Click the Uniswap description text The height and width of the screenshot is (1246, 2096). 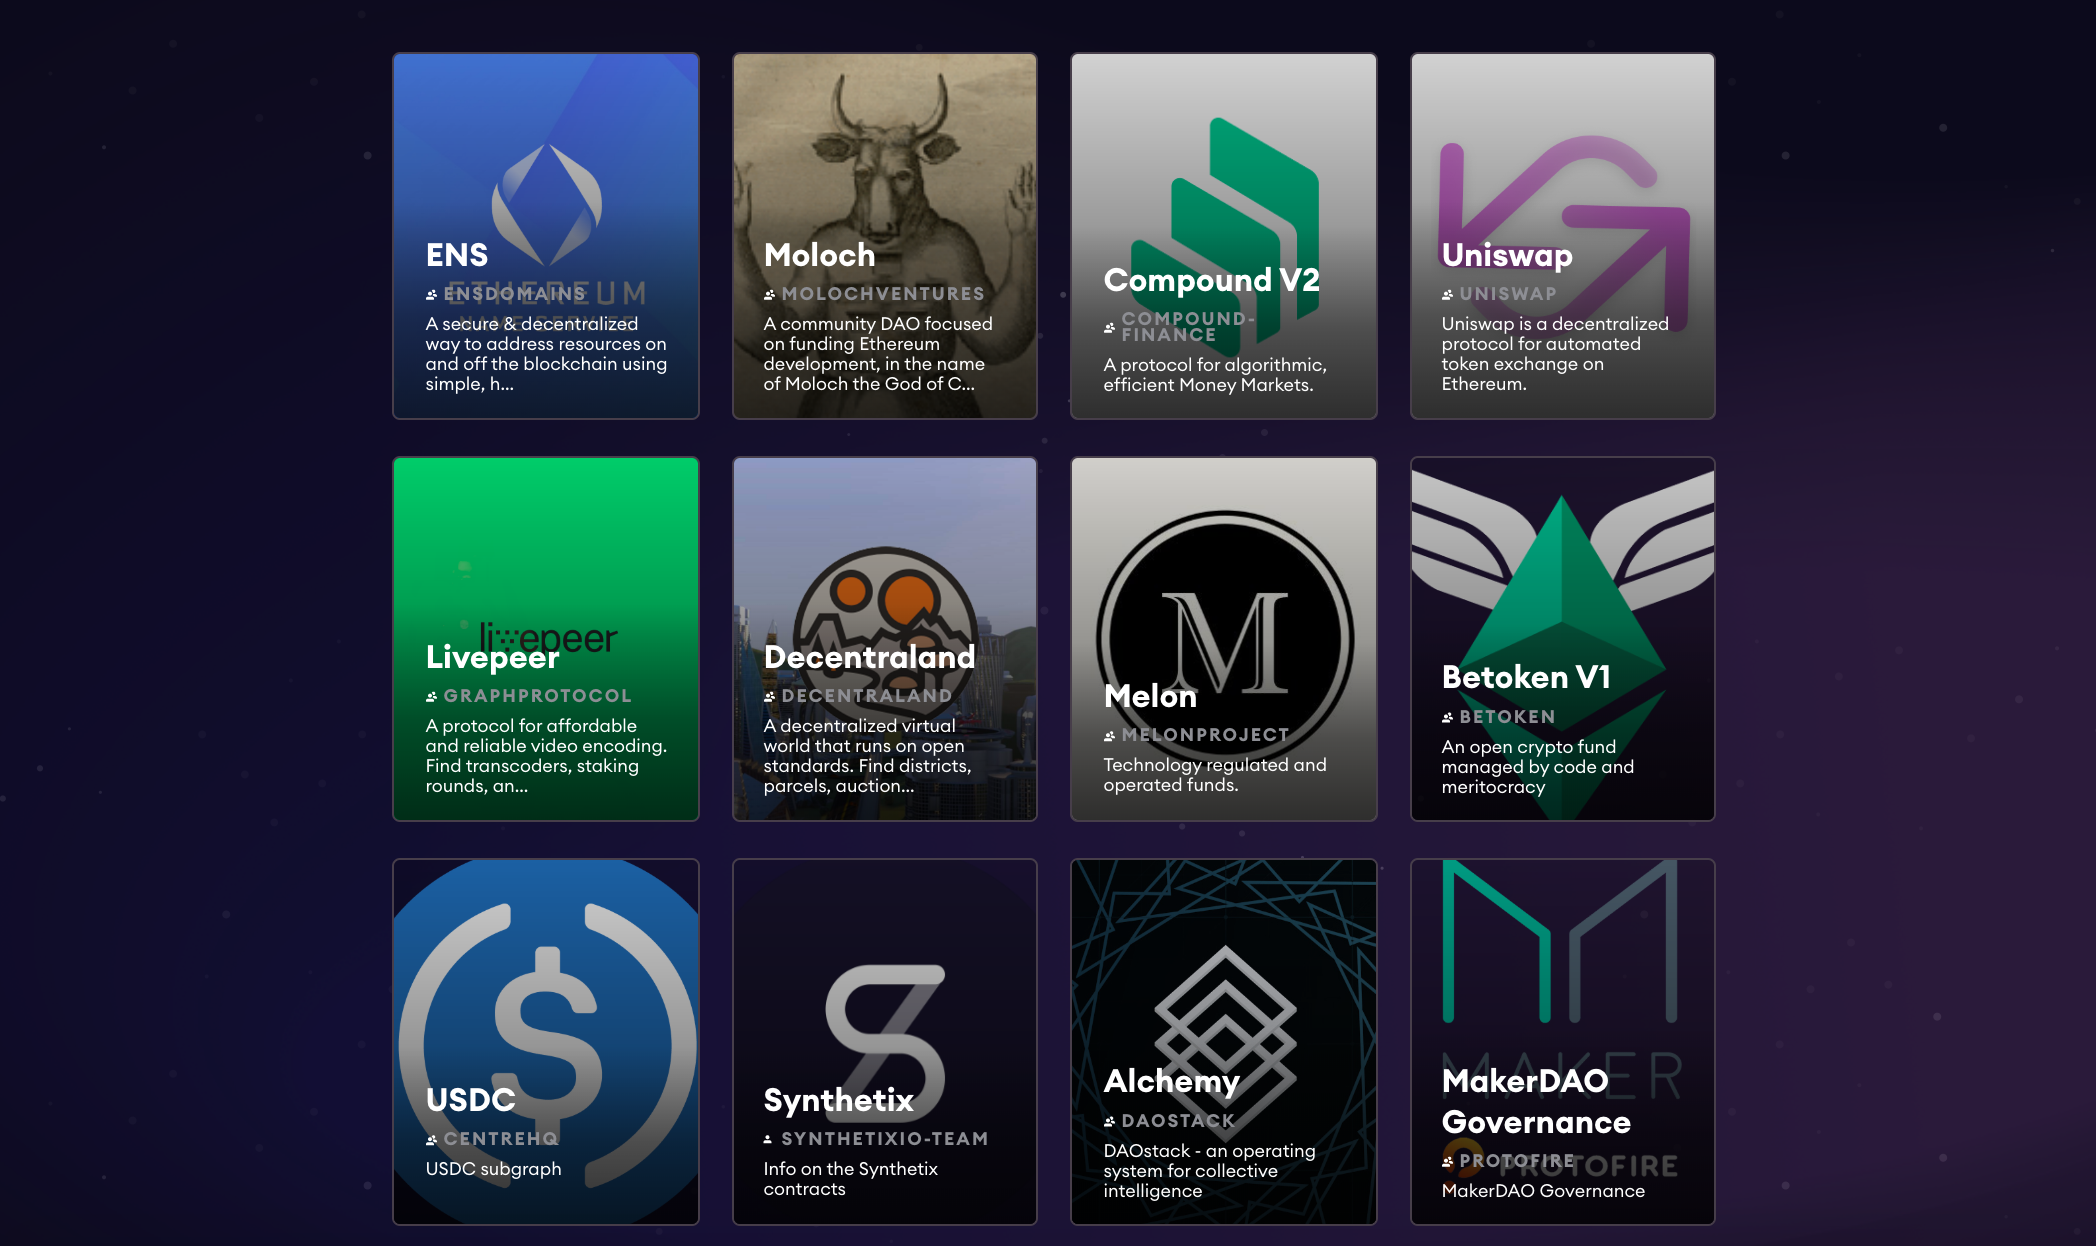click(1554, 354)
